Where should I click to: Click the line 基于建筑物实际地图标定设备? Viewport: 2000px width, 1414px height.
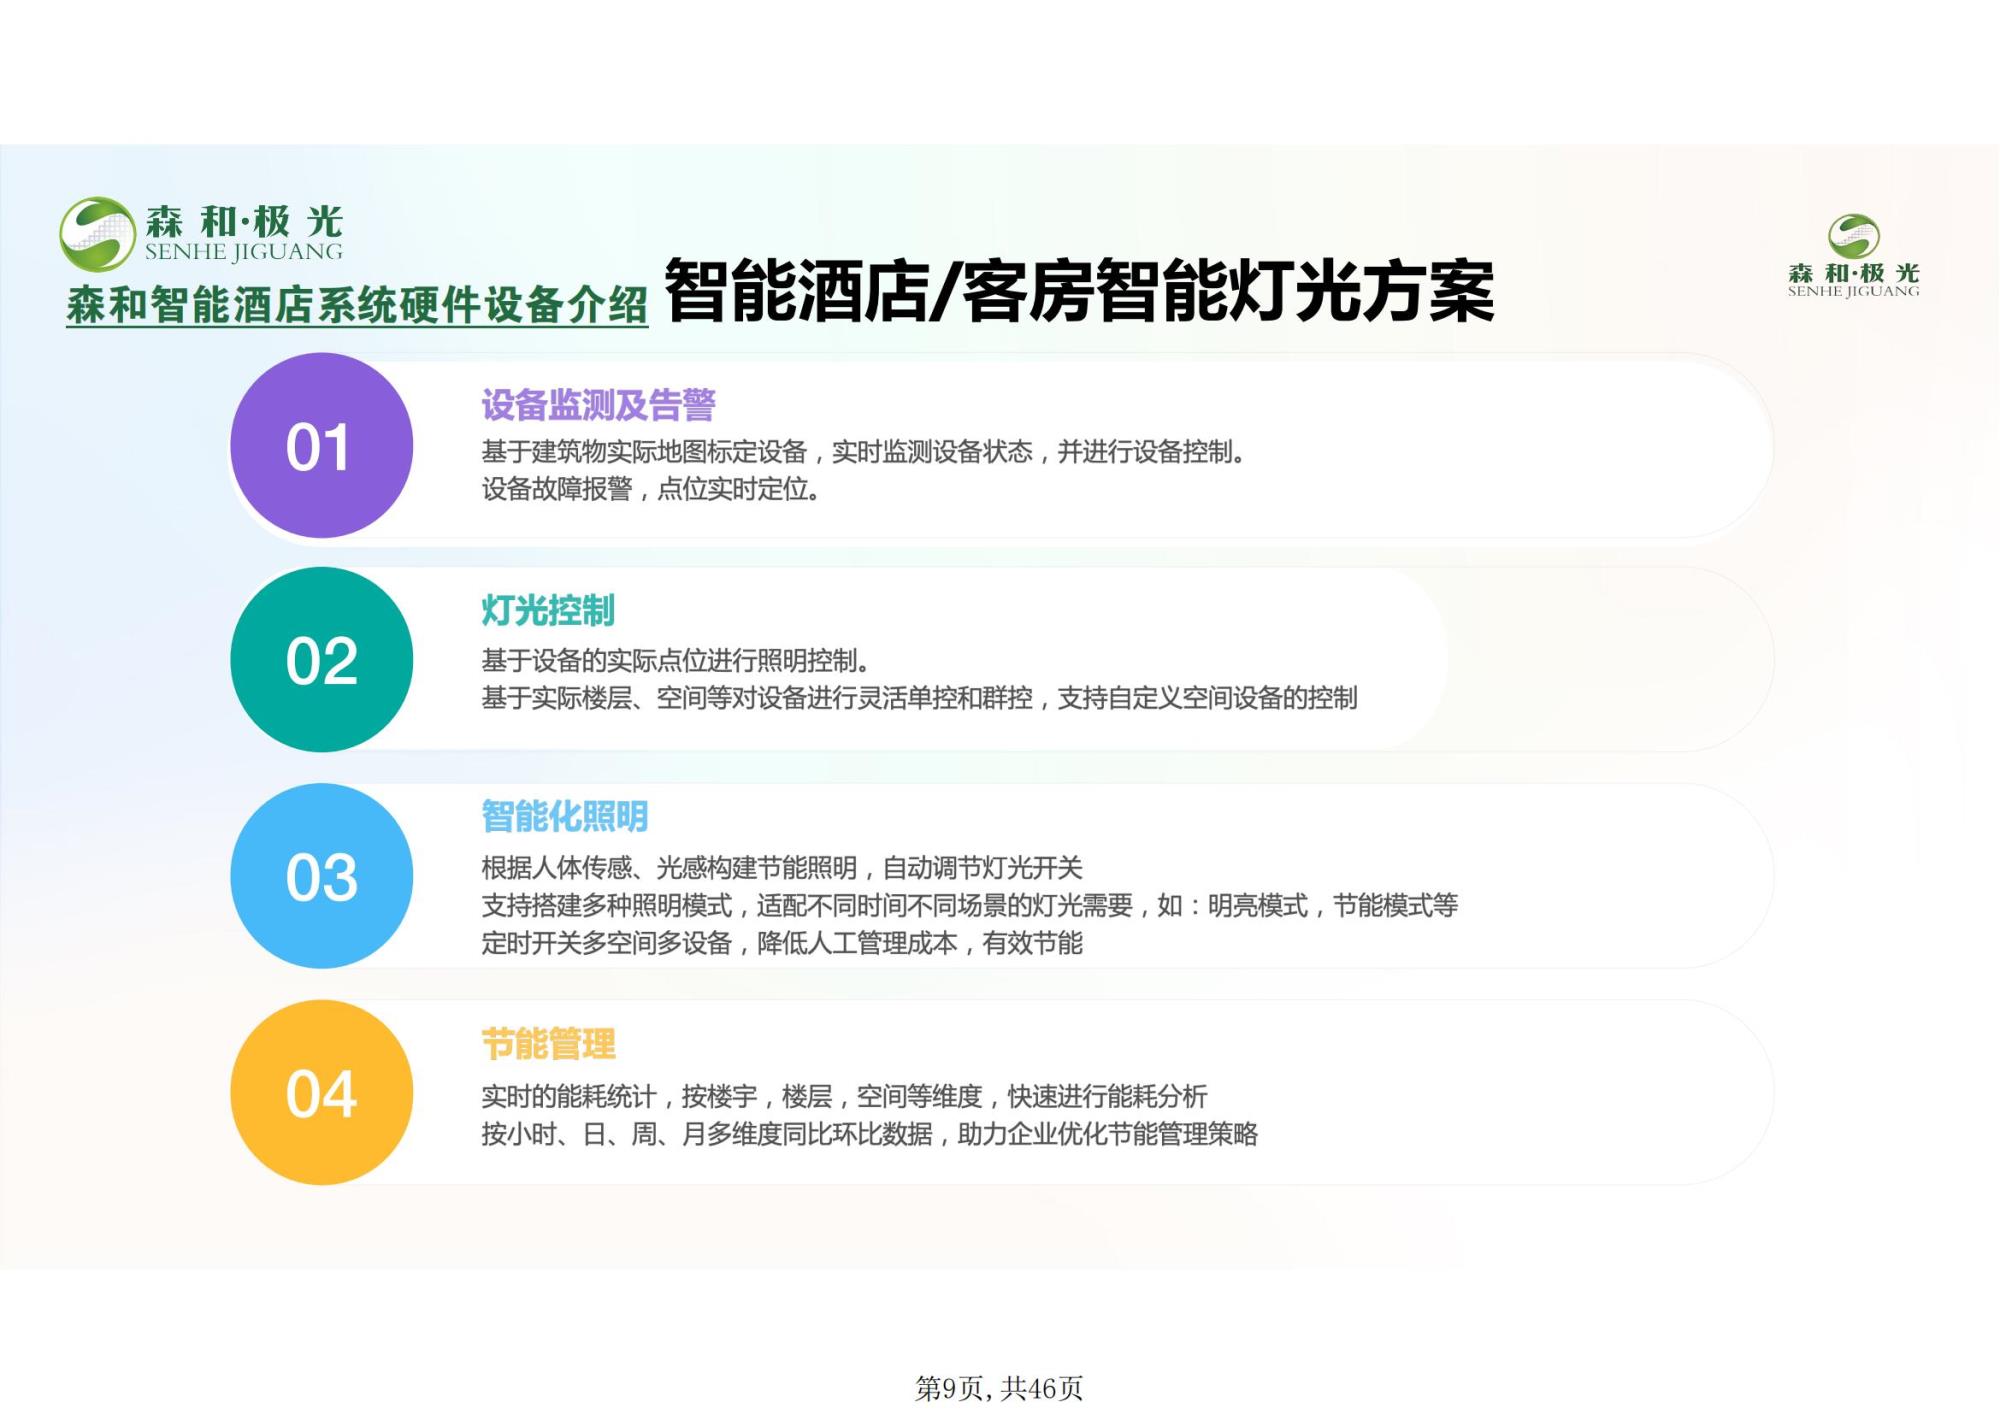[864, 452]
